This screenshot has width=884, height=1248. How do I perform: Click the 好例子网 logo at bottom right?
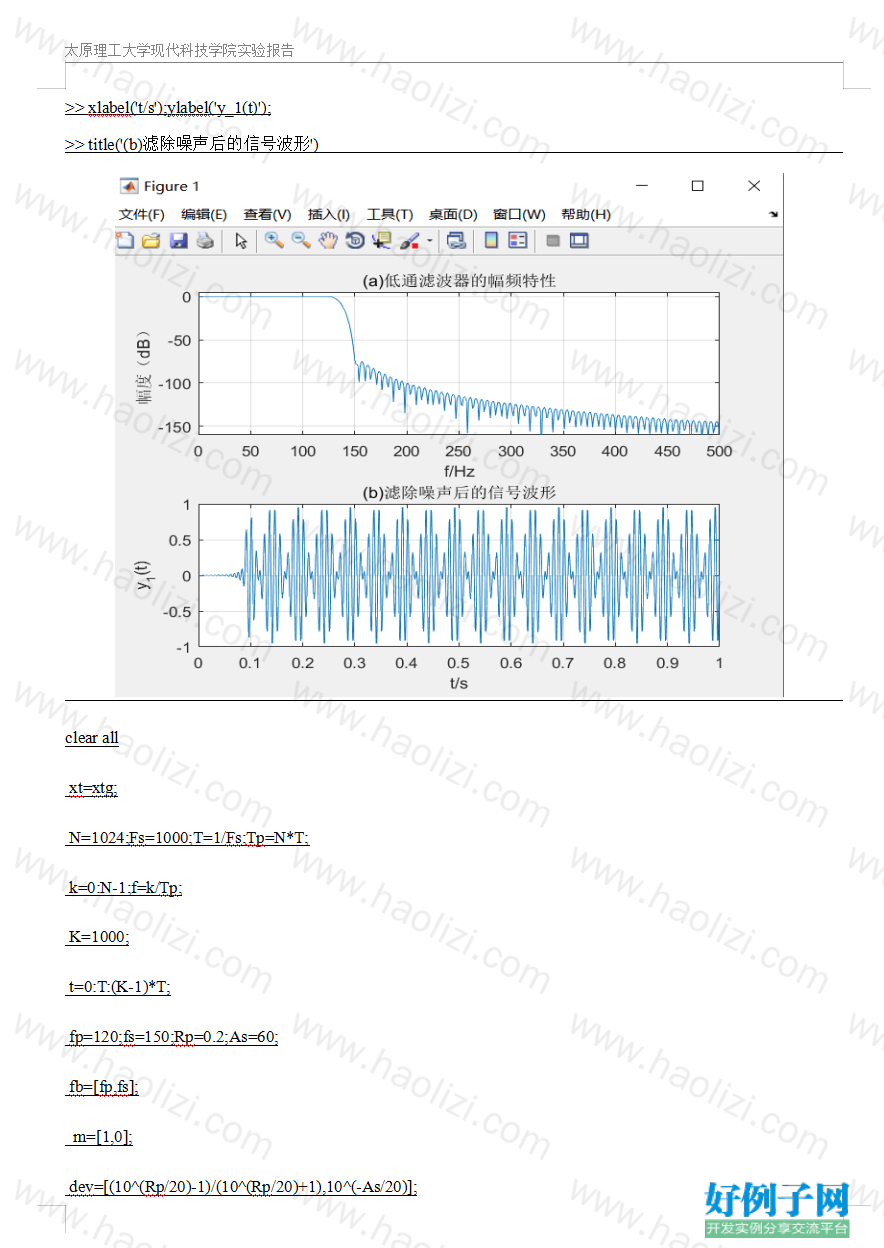click(x=778, y=1209)
